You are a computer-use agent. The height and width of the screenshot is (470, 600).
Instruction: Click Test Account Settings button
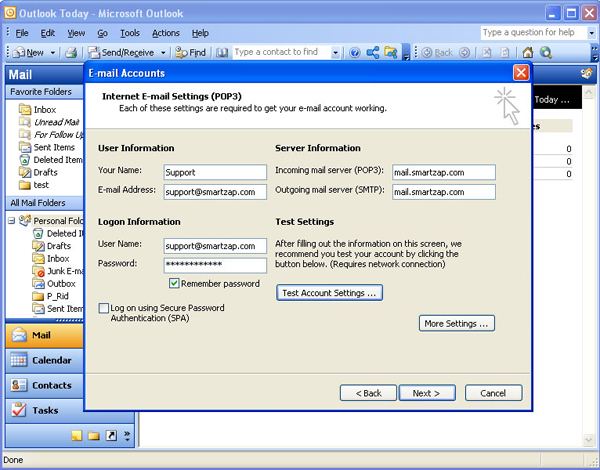click(x=329, y=293)
